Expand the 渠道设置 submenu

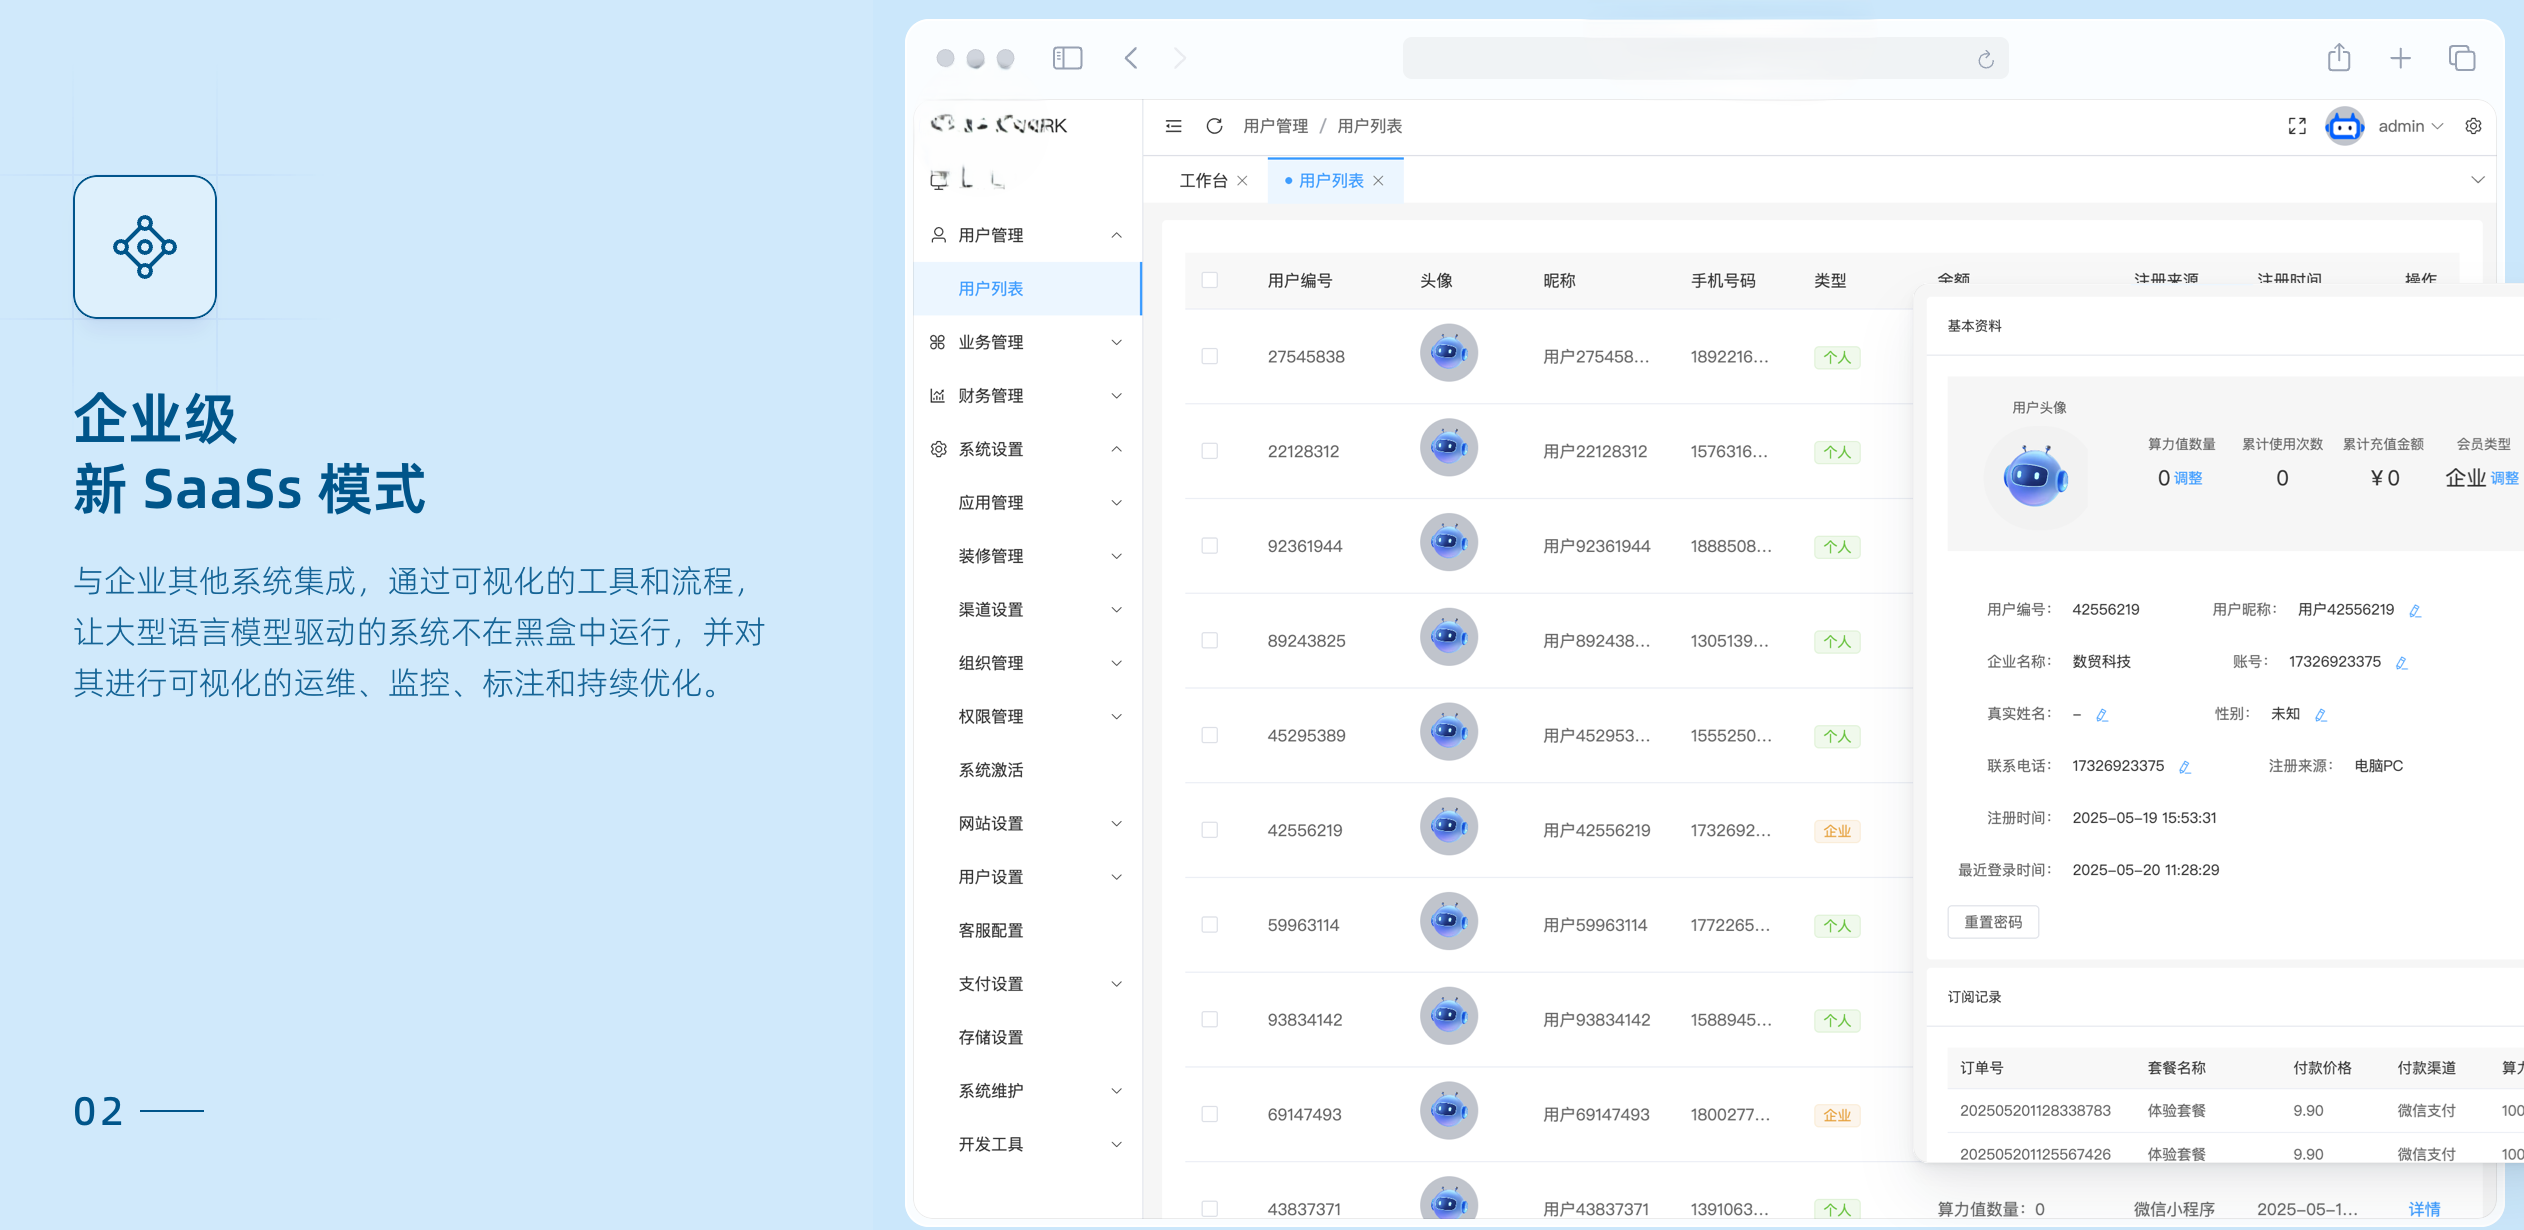(x=1117, y=609)
